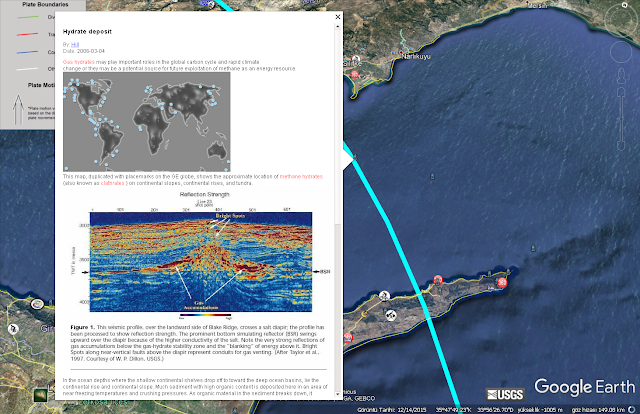Click the white satellite-like icon on the peninsula

point(391,315)
